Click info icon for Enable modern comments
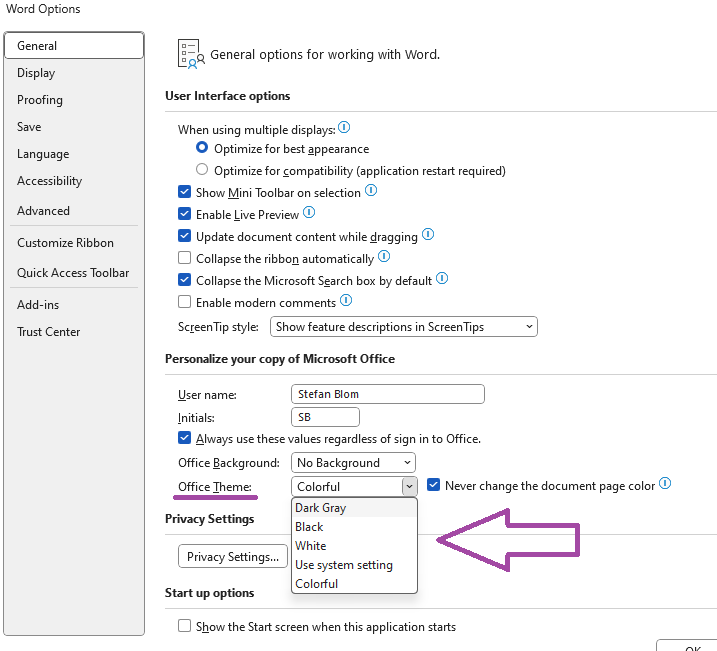 tap(346, 300)
